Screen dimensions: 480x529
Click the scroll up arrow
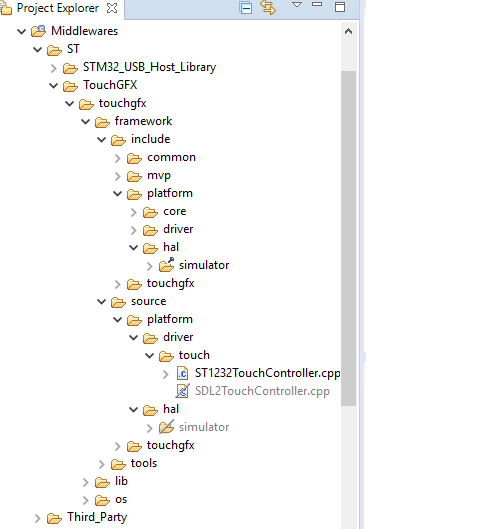[348, 31]
